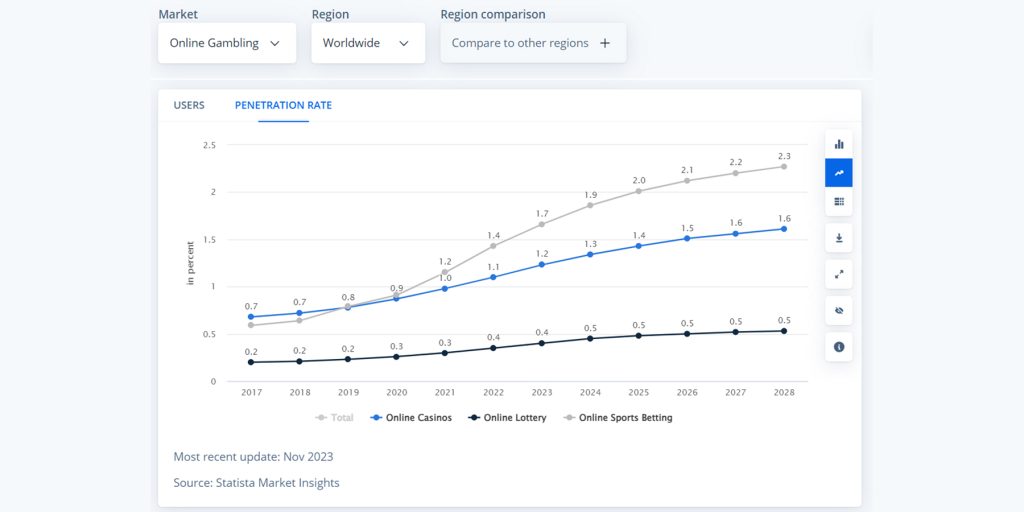Image resolution: width=1024 pixels, height=512 pixels.
Task: Open Compare to other regions selector
Action: pyautogui.click(x=532, y=43)
